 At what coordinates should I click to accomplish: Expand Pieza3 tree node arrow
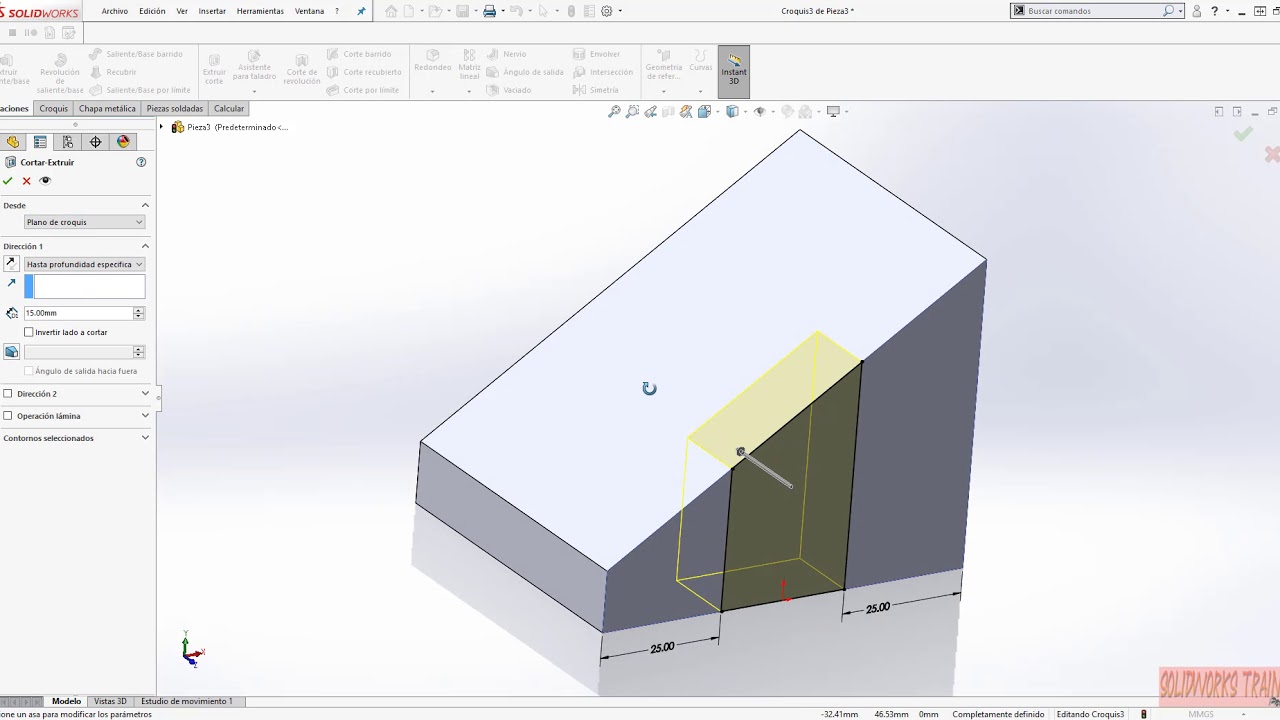(x=161, y=127)
